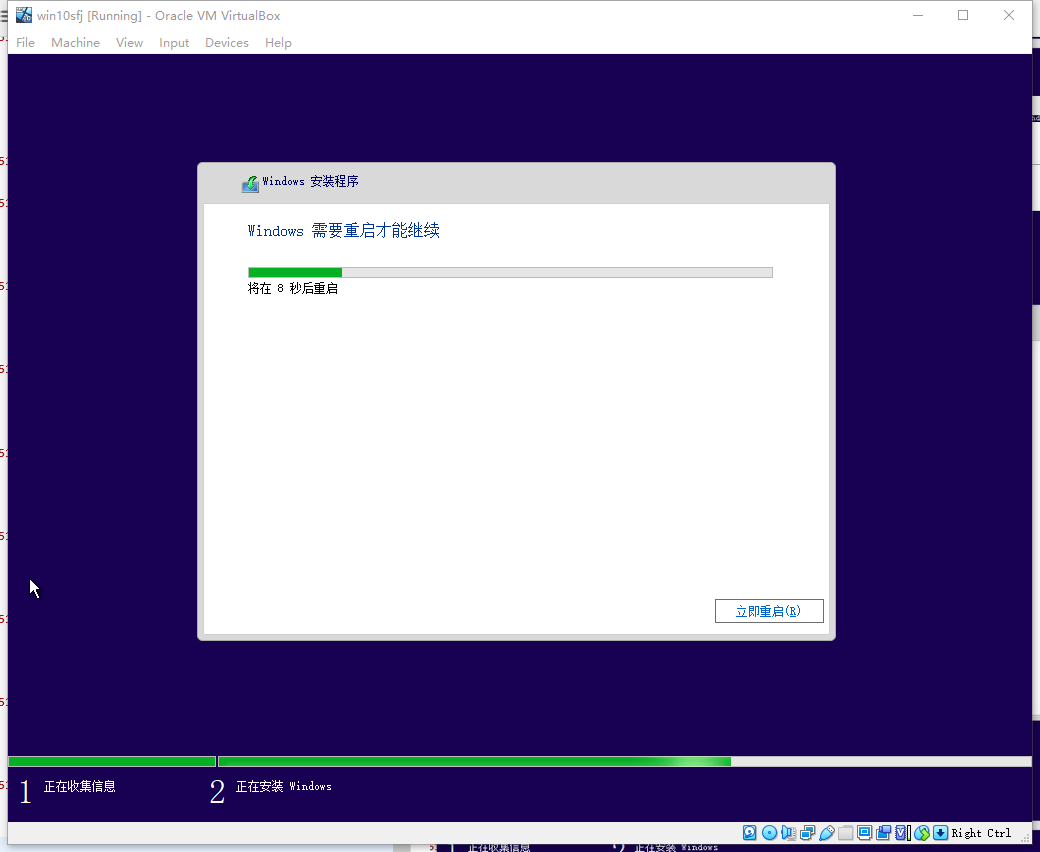
Task: Click the 正在收集信息 step label
Action: (x=80, y=786)
